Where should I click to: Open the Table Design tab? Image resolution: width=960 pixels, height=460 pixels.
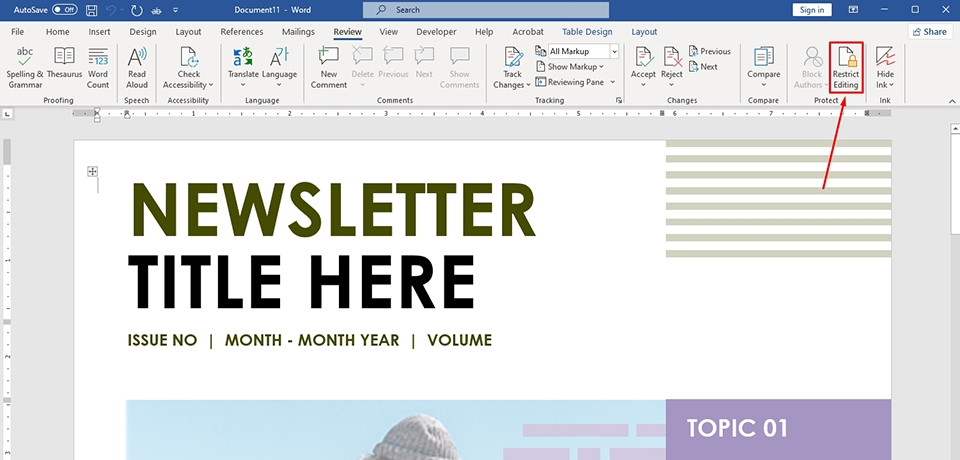click(x=587, y=32)
